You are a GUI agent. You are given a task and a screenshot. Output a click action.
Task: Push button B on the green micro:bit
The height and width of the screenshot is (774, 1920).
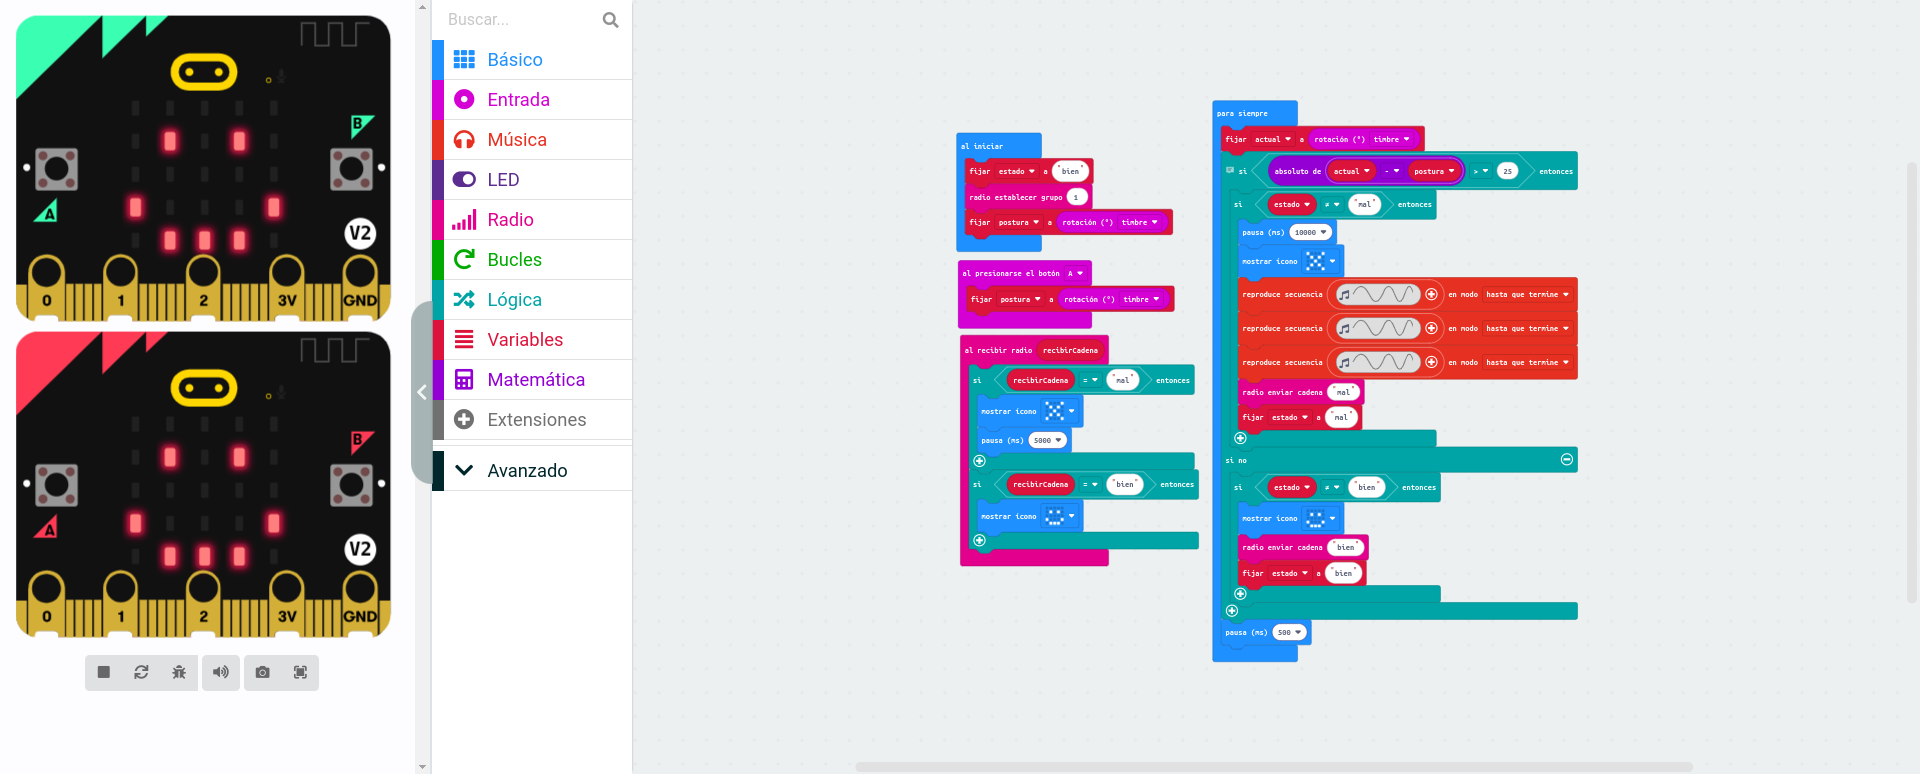tap(351, 169)
